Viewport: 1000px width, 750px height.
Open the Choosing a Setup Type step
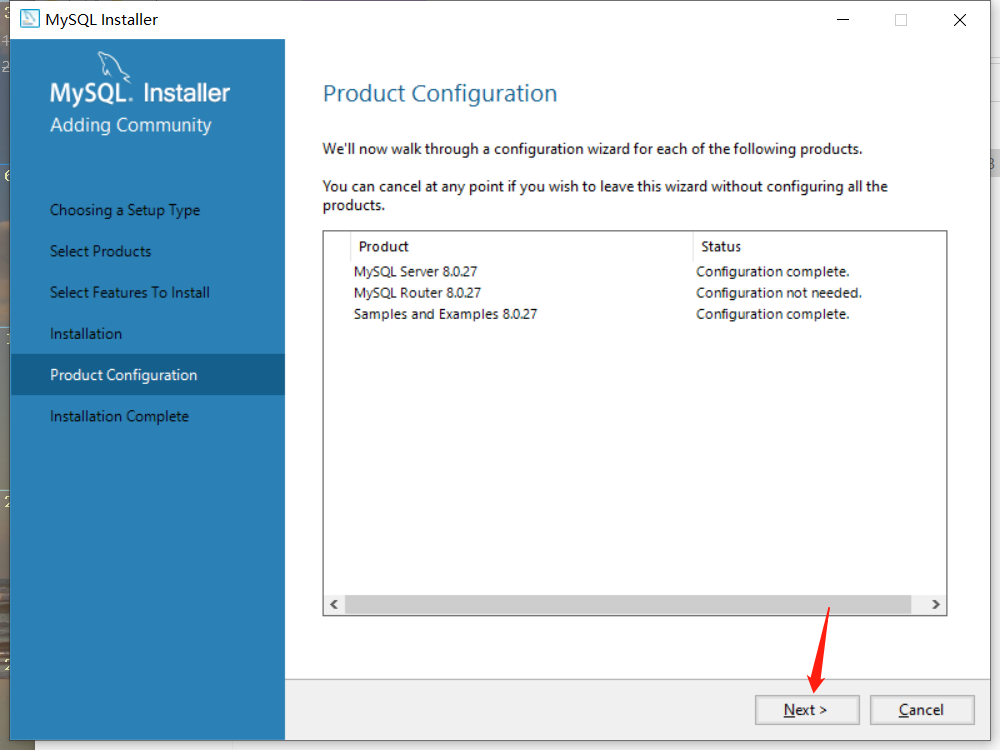coord(125,210)
